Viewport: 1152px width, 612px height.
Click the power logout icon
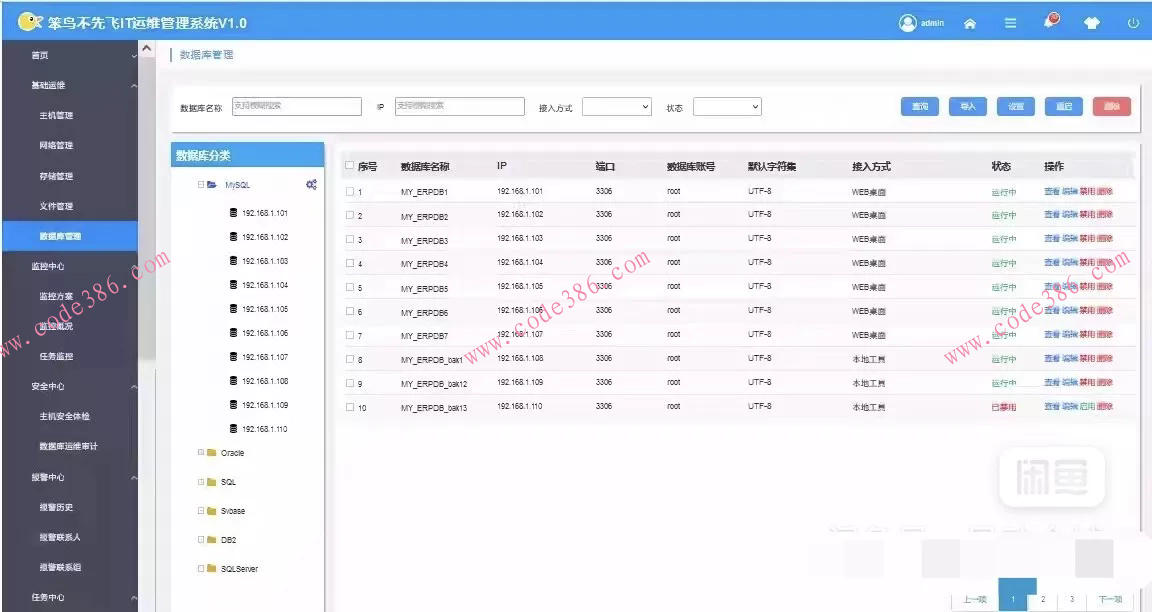coord(1133,23)
